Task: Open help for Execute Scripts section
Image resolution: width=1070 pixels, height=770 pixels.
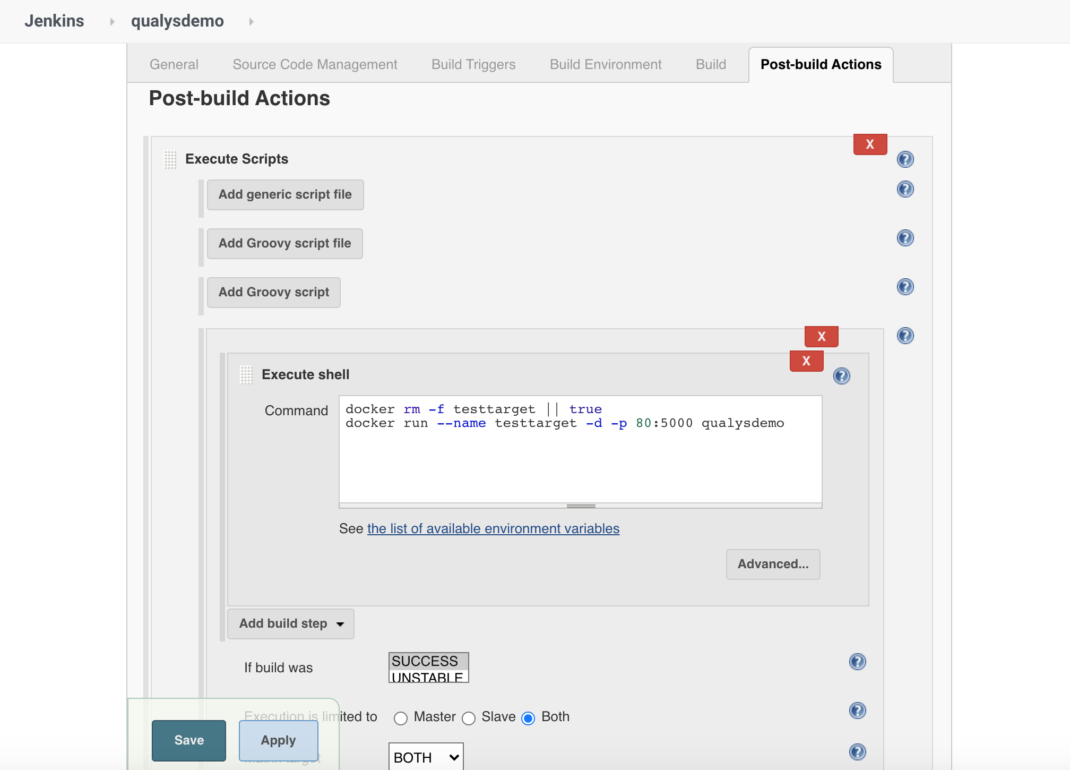Action: (x=905, y=159)
